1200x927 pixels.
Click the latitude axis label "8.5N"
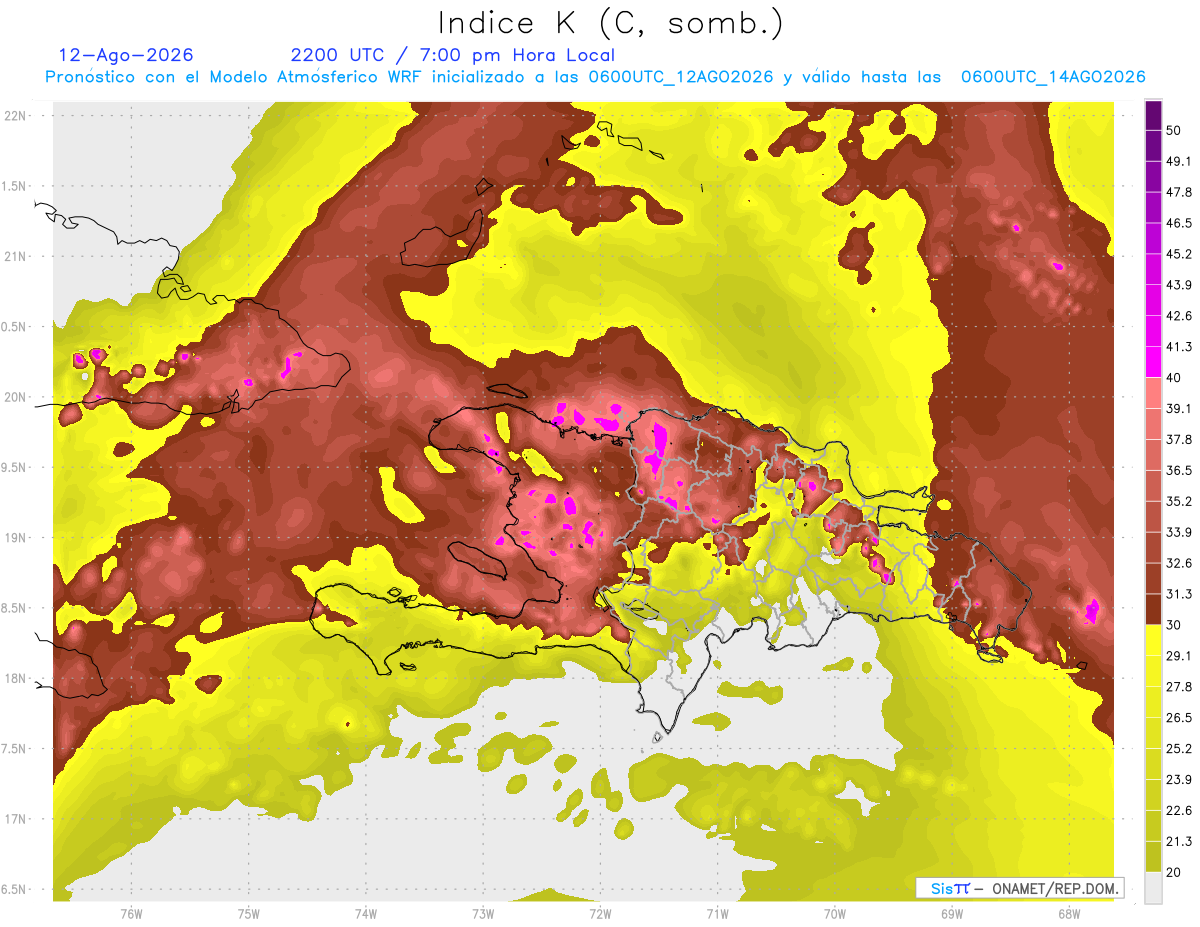click(x=15, y=608)
